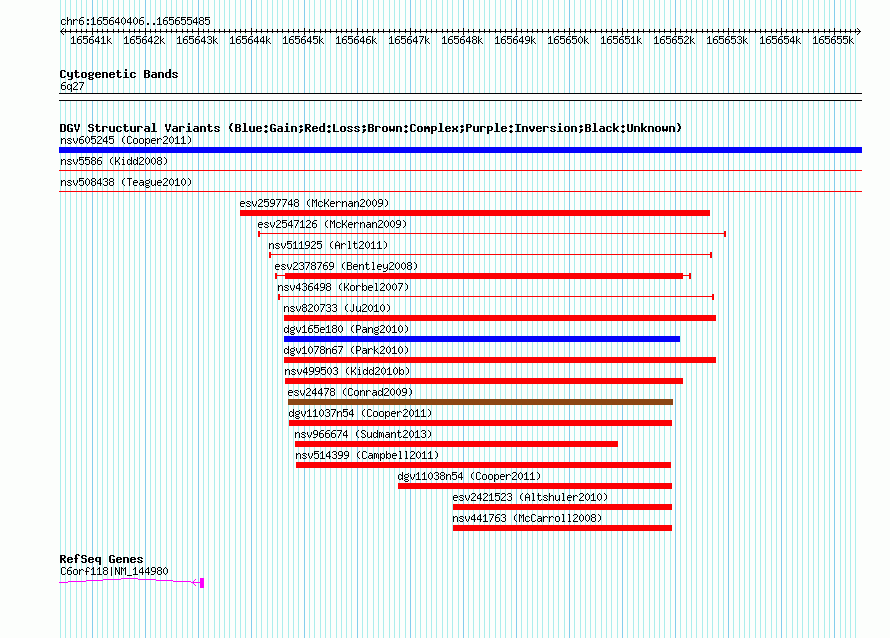Select the esv2378769 (Bentley2008) label

point(346,266)
